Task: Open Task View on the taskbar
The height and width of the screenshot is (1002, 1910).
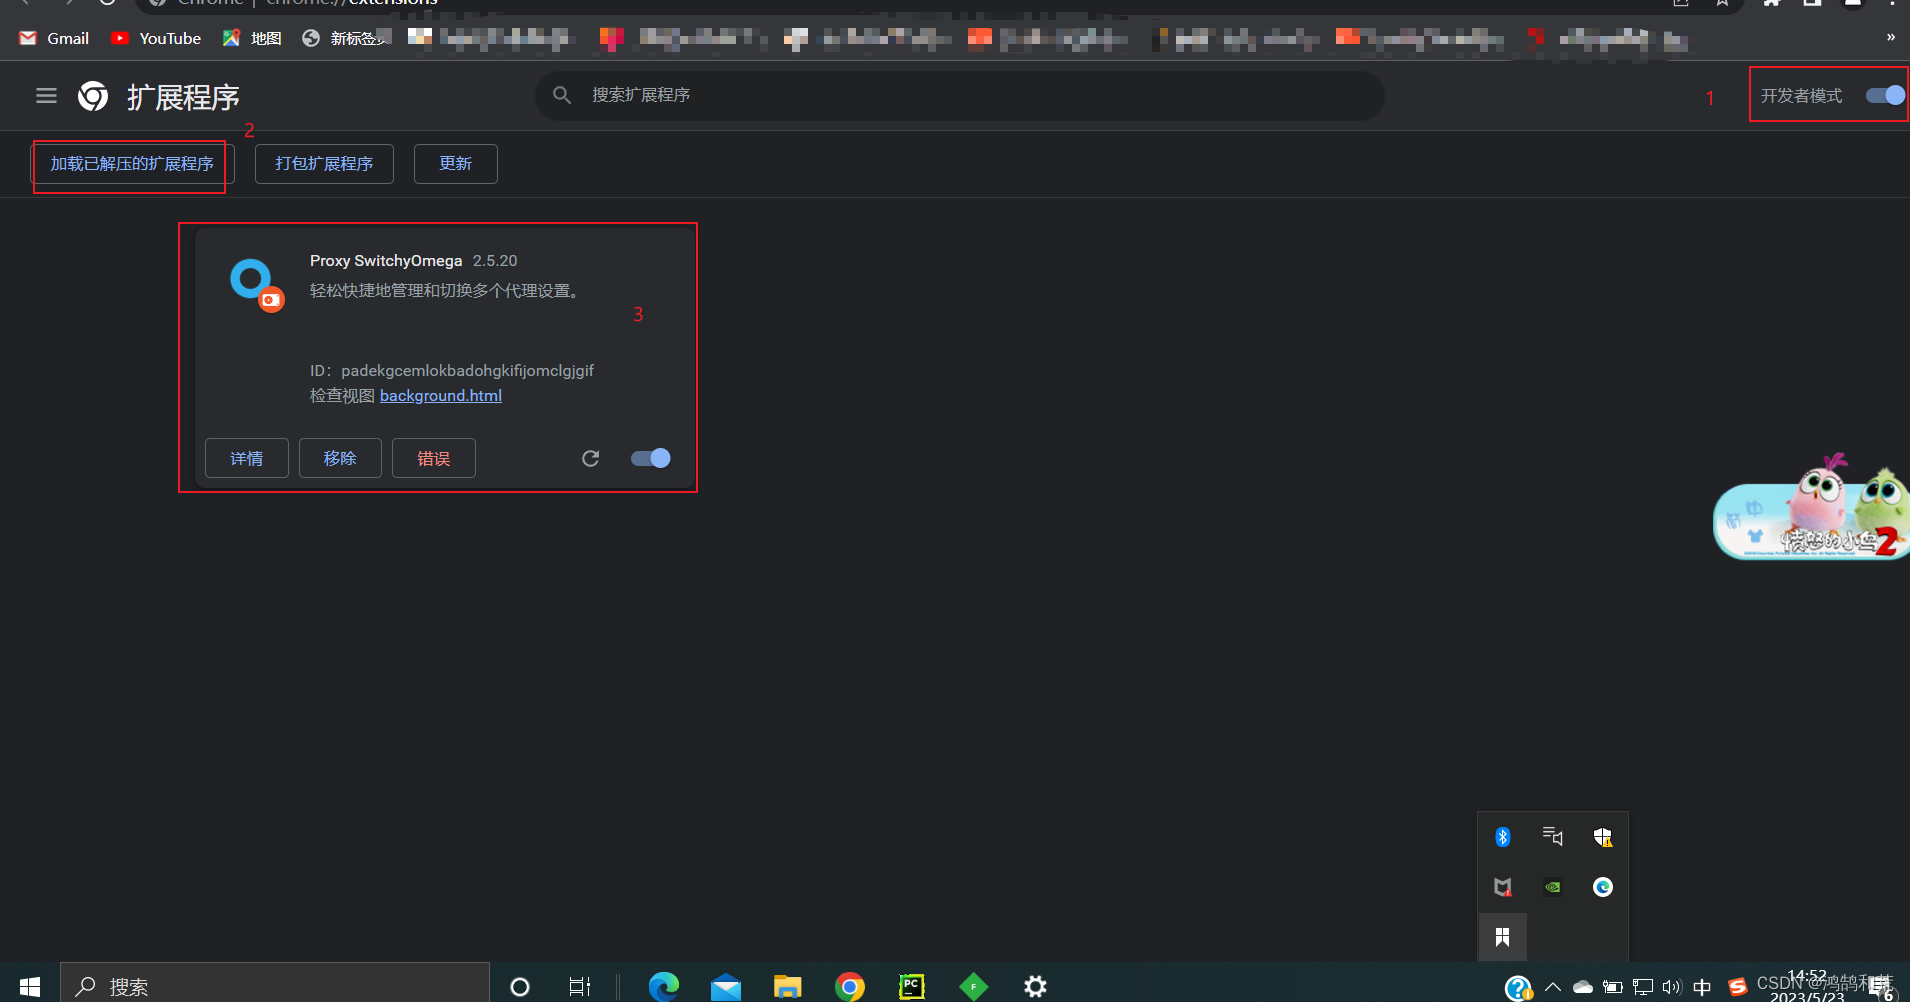Action: 580,987
